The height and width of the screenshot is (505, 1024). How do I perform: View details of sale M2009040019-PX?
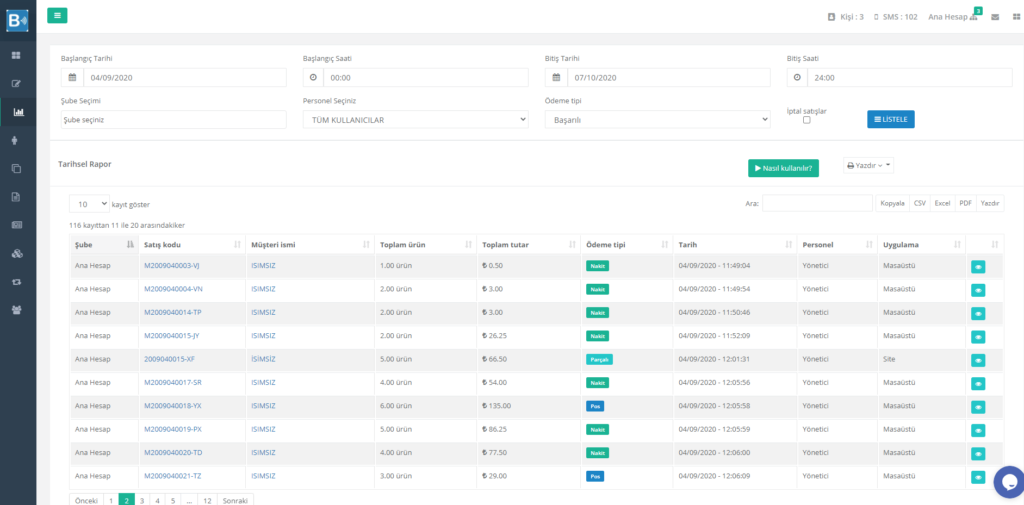978,431
